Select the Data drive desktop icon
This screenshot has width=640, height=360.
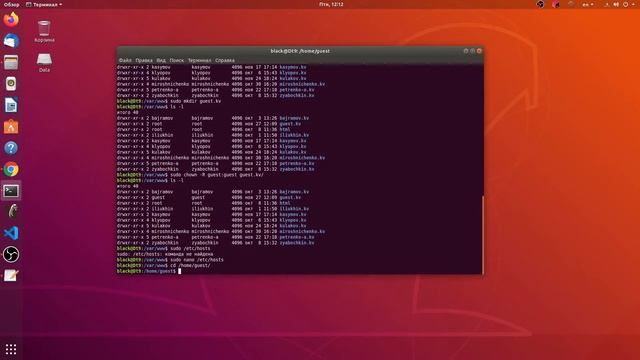[44, 62]
